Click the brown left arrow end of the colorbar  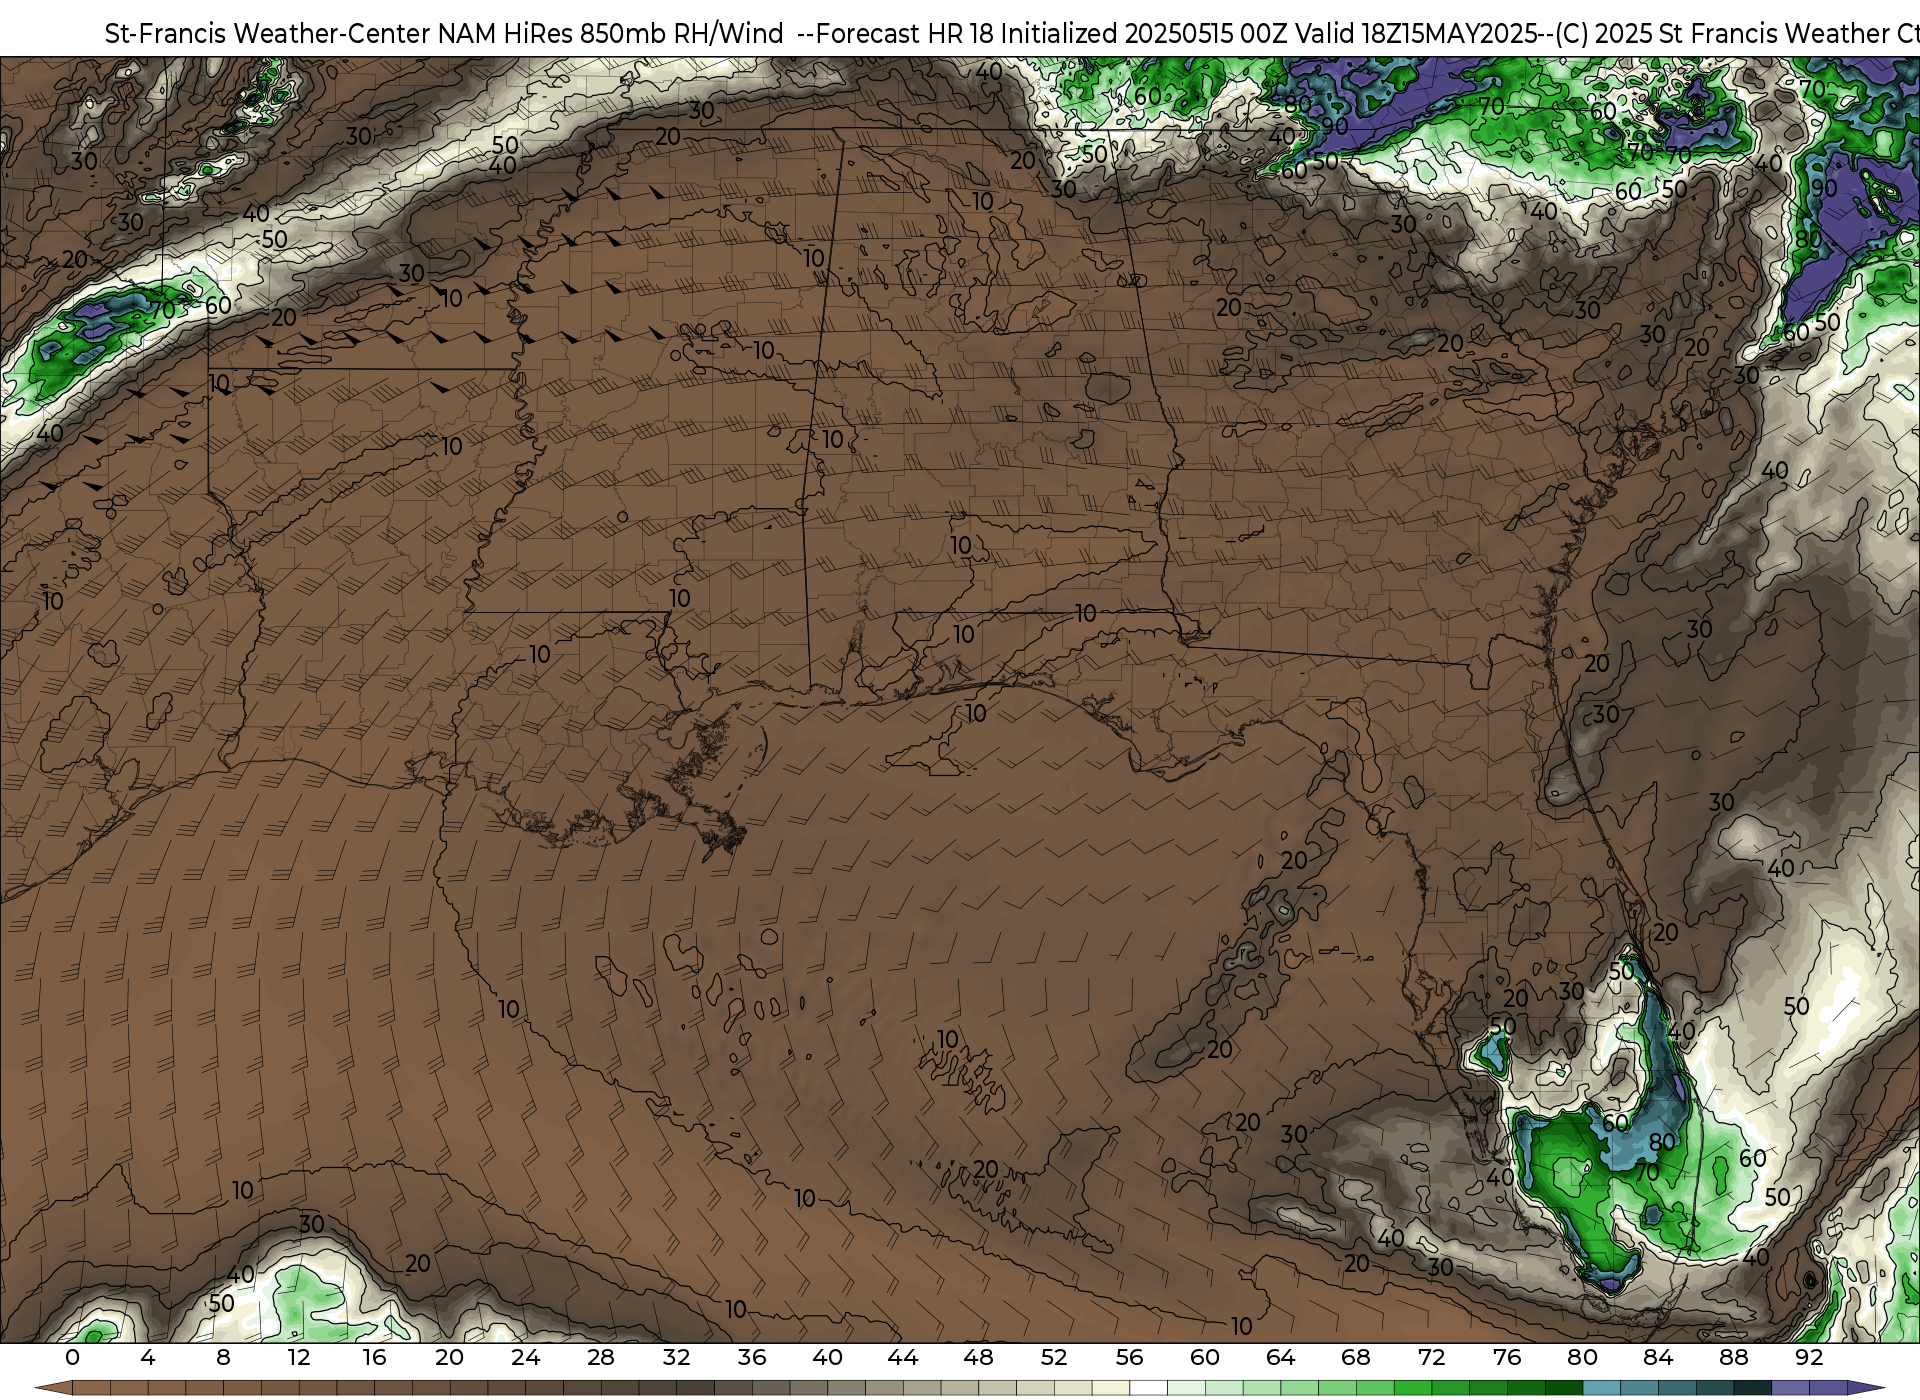pyautogui.click(x=53, y=1388)
